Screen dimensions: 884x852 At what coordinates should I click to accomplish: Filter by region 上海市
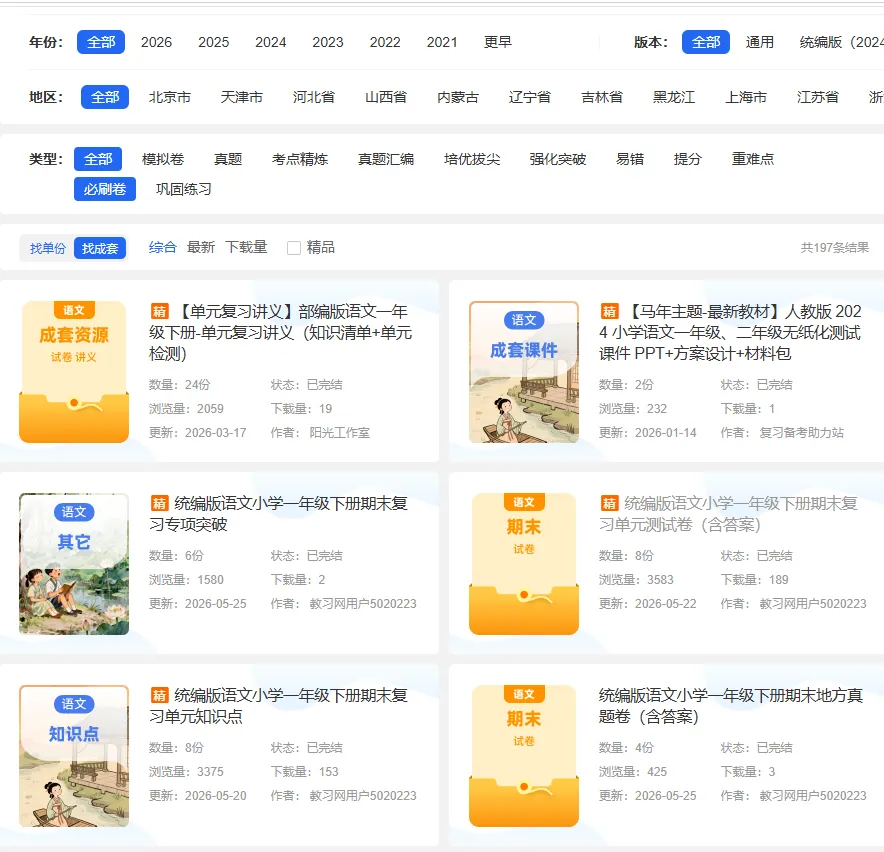(746, 97)
